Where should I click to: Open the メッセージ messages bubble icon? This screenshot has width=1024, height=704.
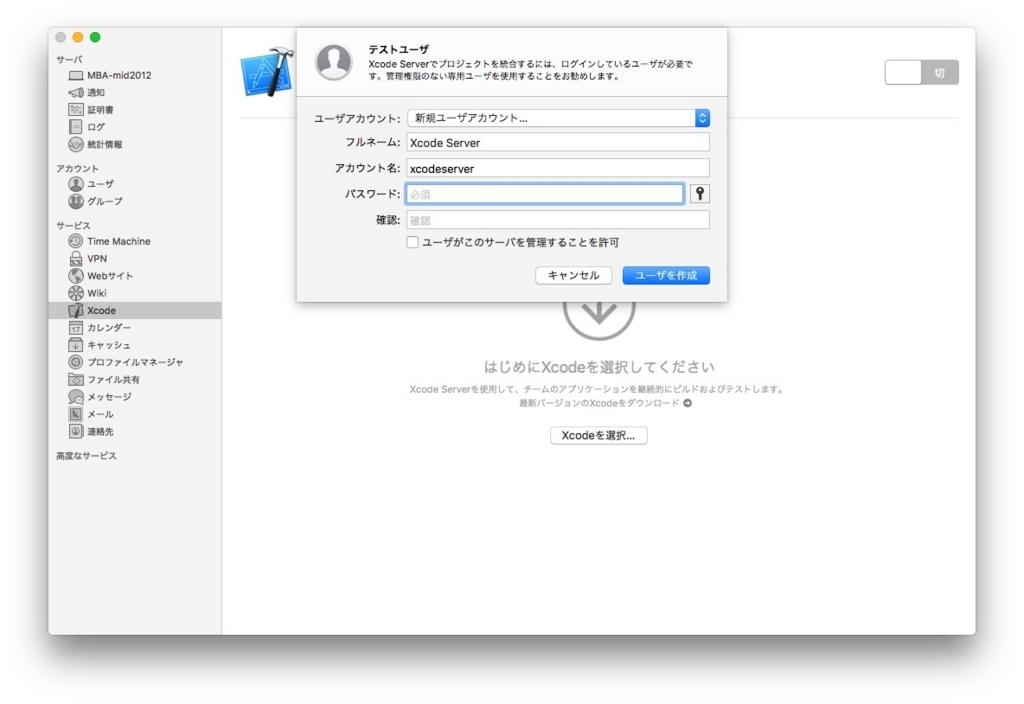(76, 396)
